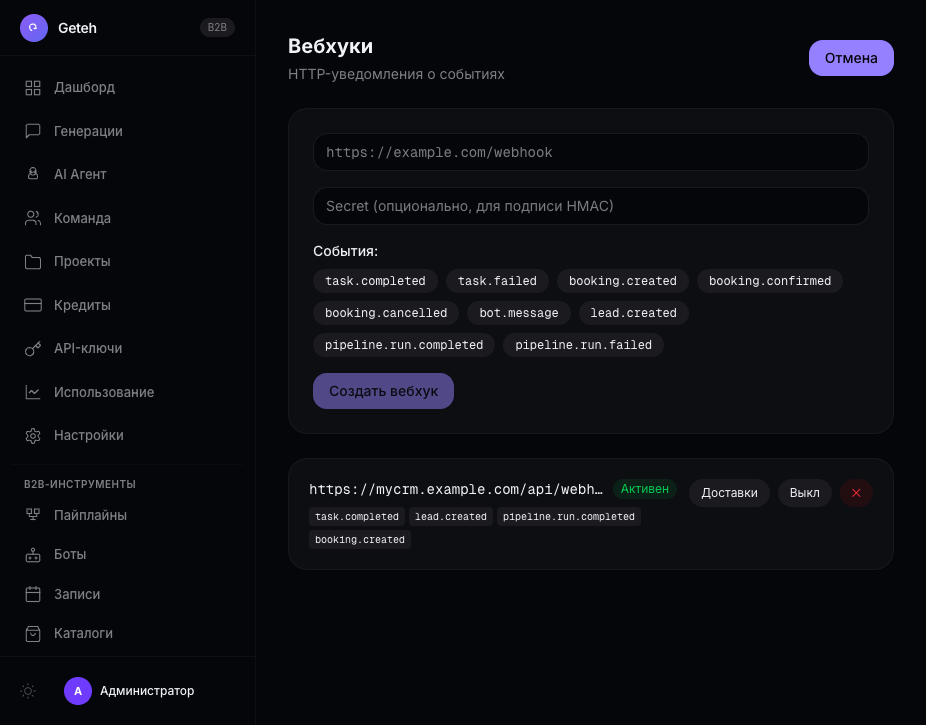Click the API-ключи key icon
The height and width of the screenshot is (725, 926).
tap(33, 348)
